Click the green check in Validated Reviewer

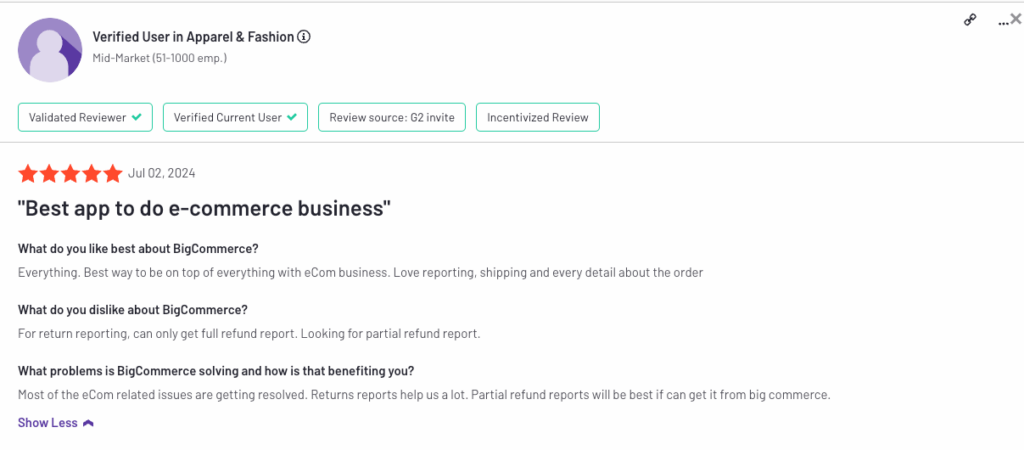click(x=136, y=118)
